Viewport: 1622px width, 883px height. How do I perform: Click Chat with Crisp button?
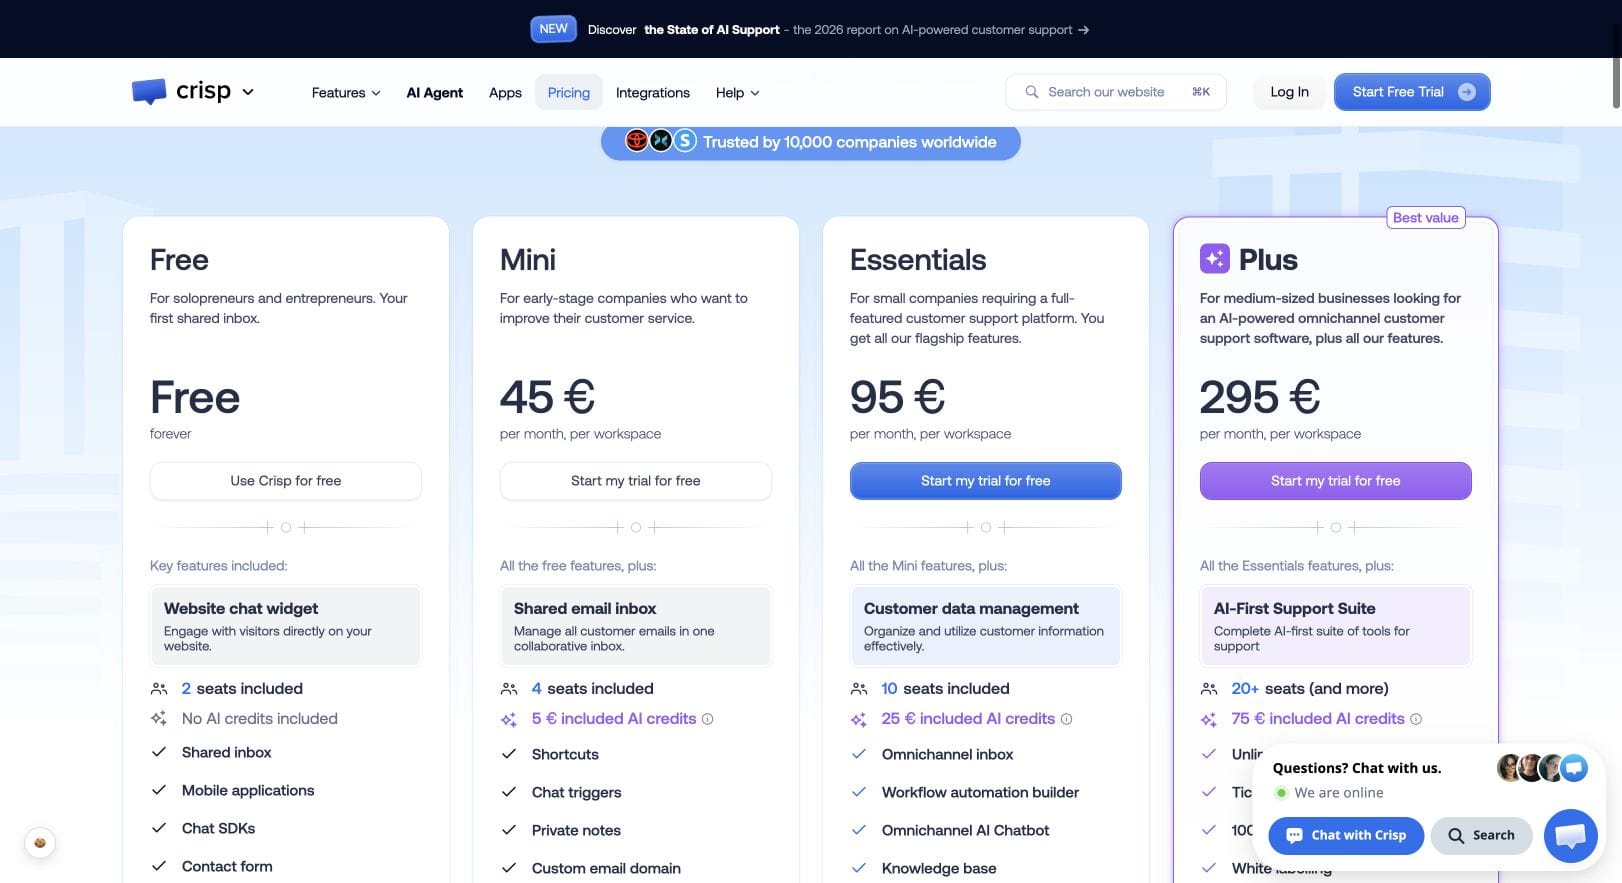1346,835
